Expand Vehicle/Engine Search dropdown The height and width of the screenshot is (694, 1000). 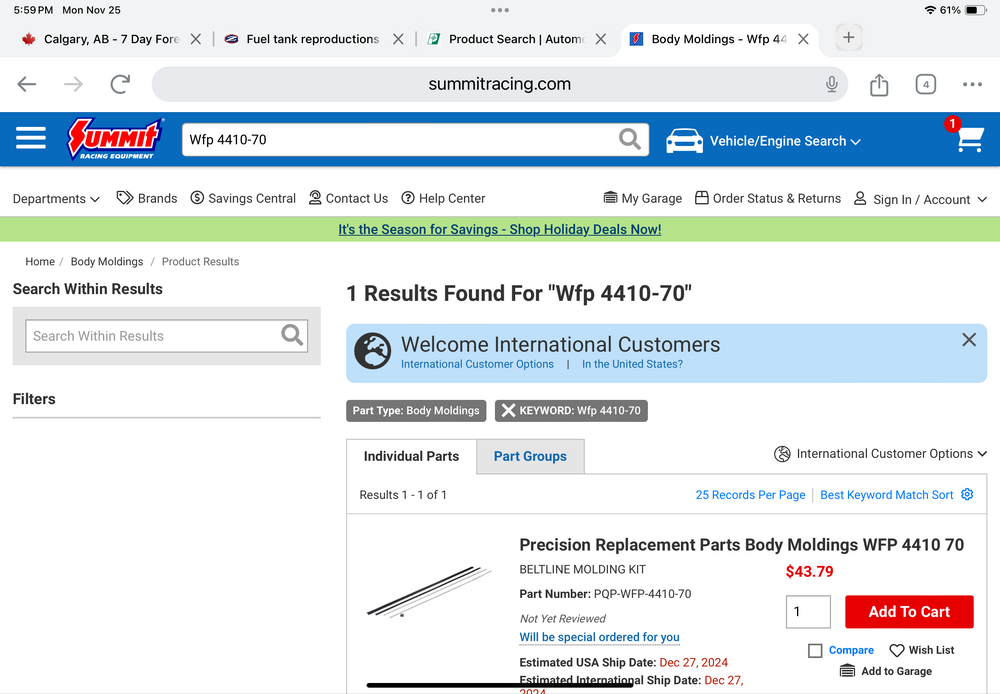tap(763, 141)
